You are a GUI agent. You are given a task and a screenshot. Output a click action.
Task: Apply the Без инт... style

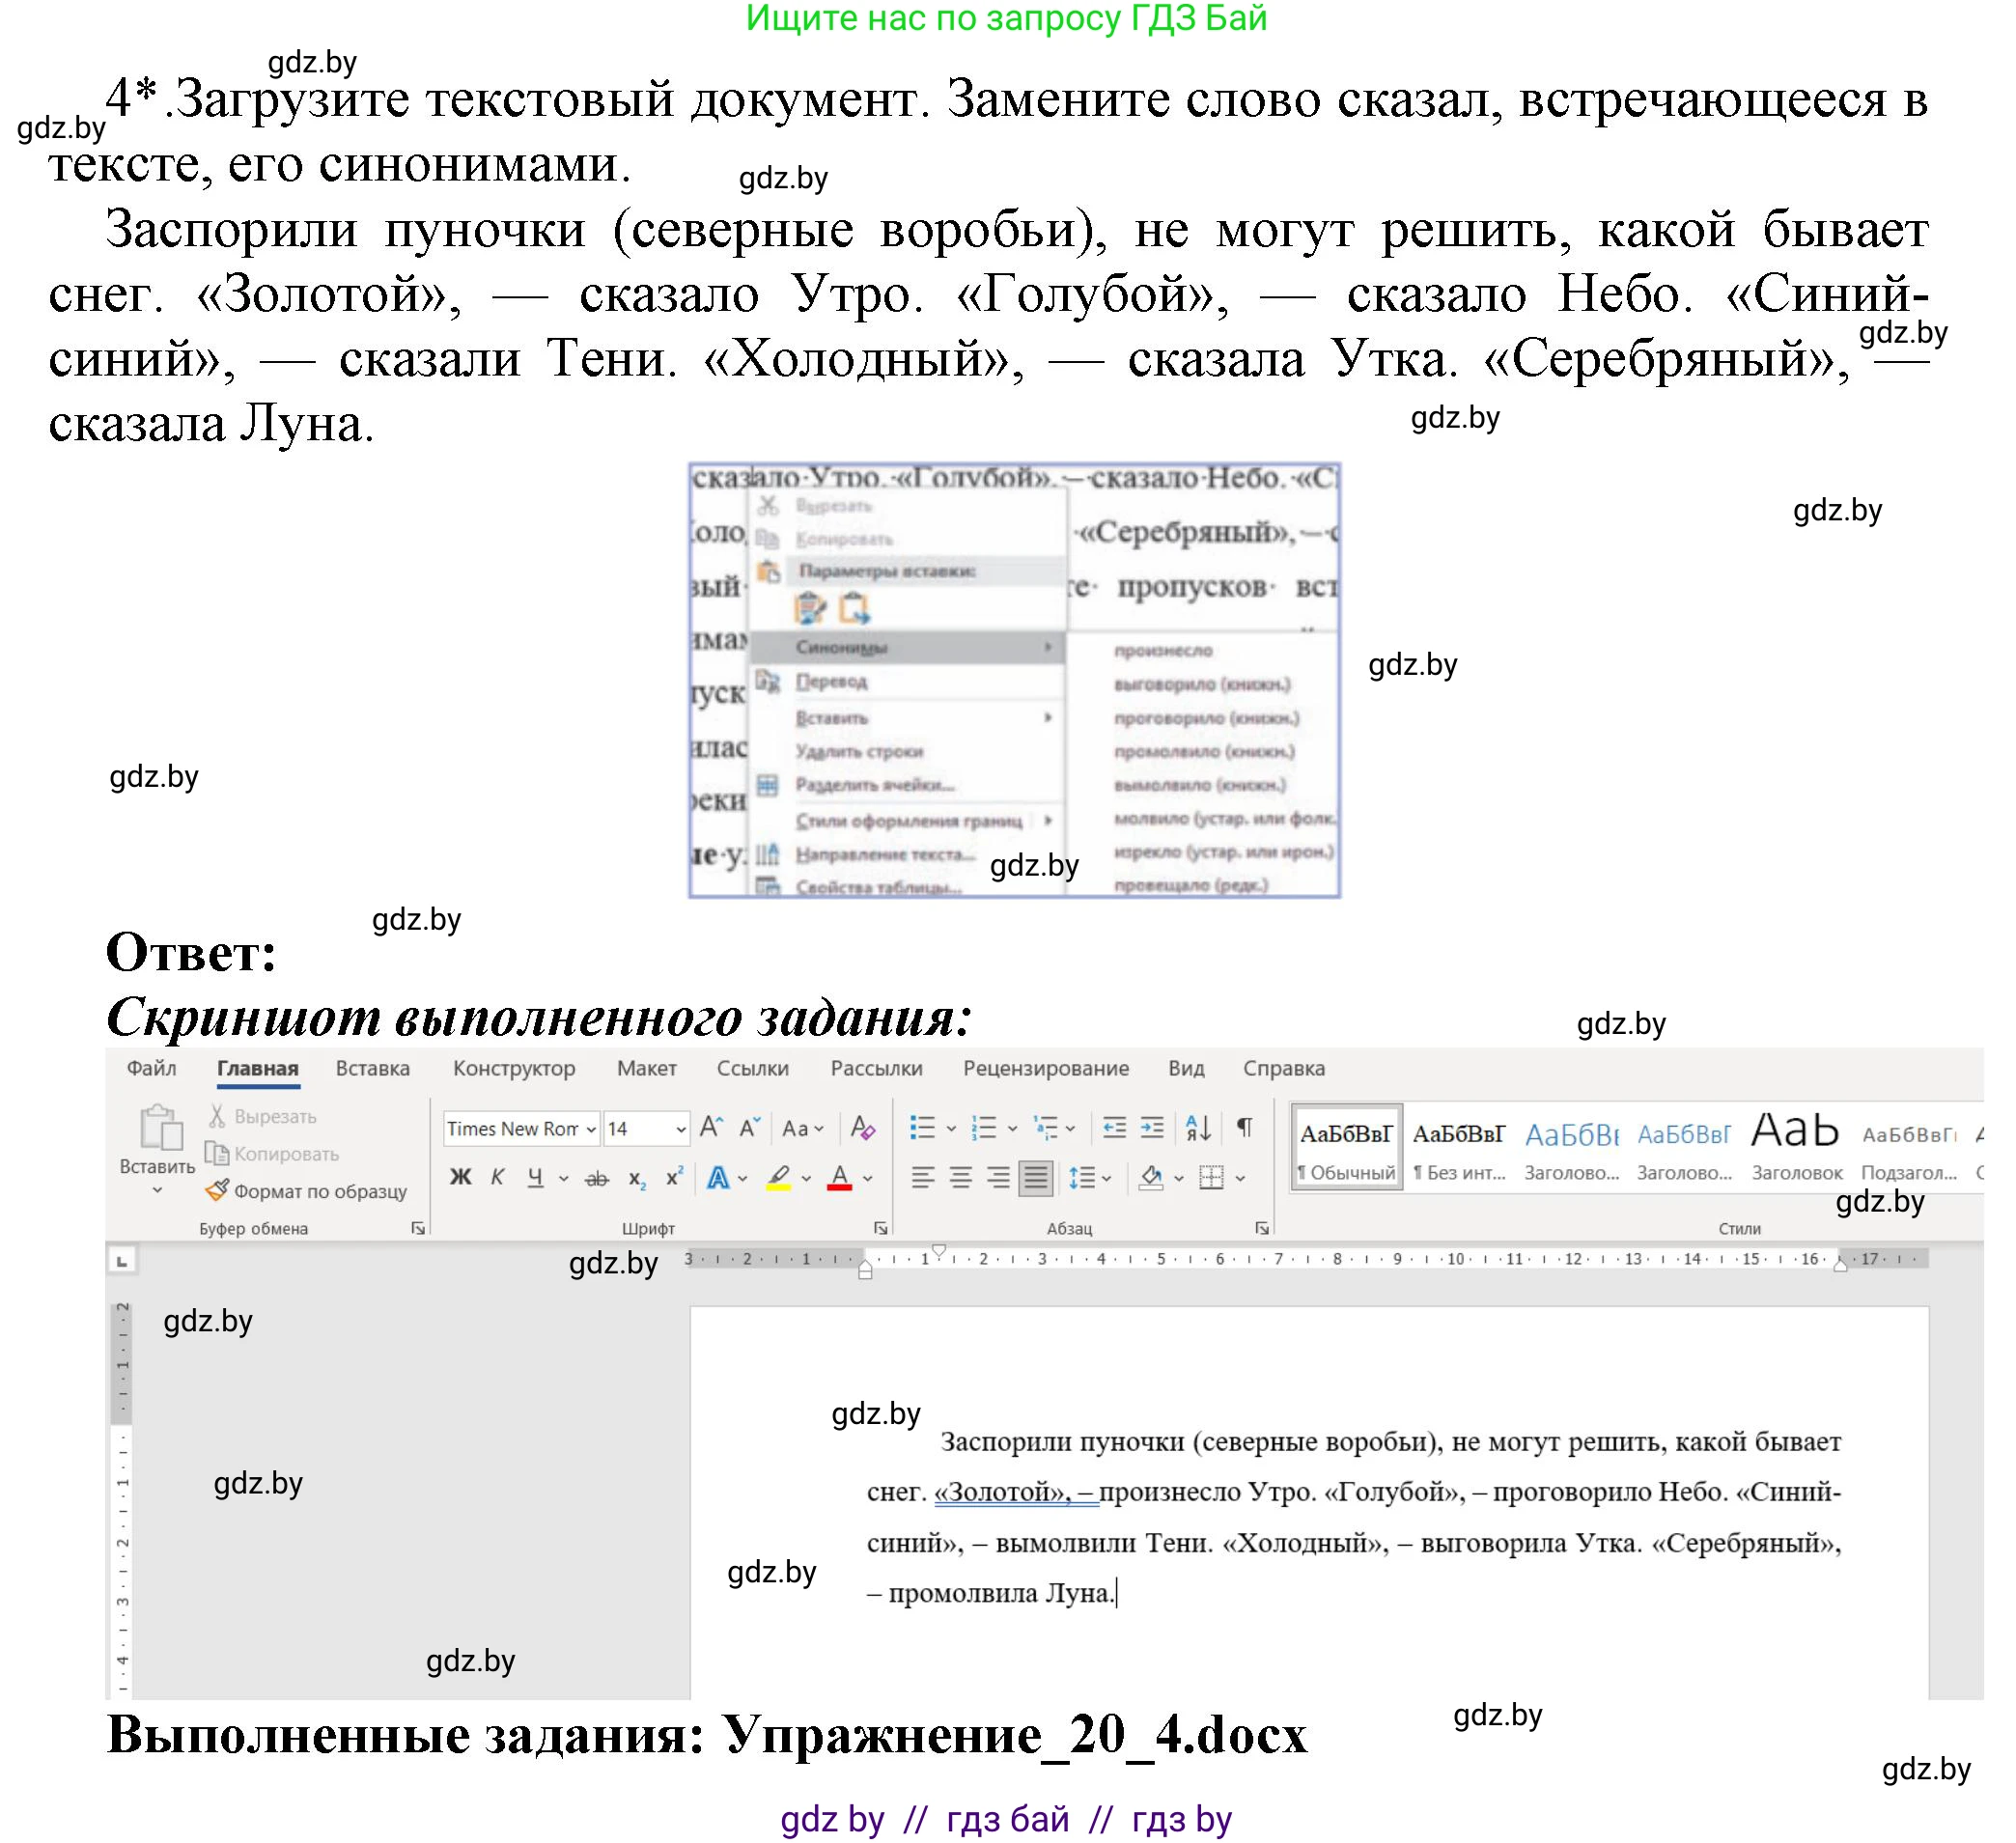point(1459,1148)
